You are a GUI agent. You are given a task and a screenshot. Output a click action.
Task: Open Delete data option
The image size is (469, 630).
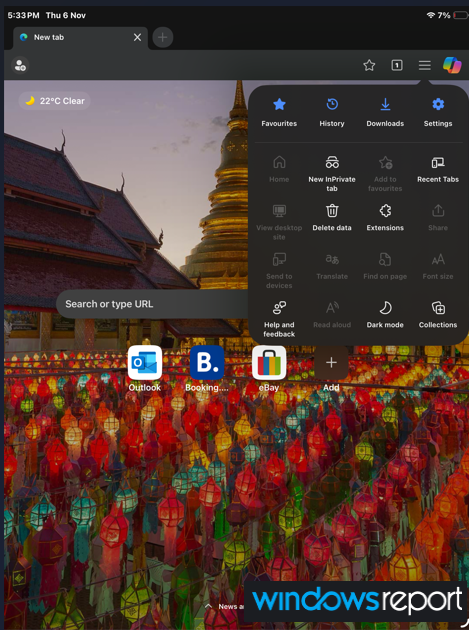(332, 218)
